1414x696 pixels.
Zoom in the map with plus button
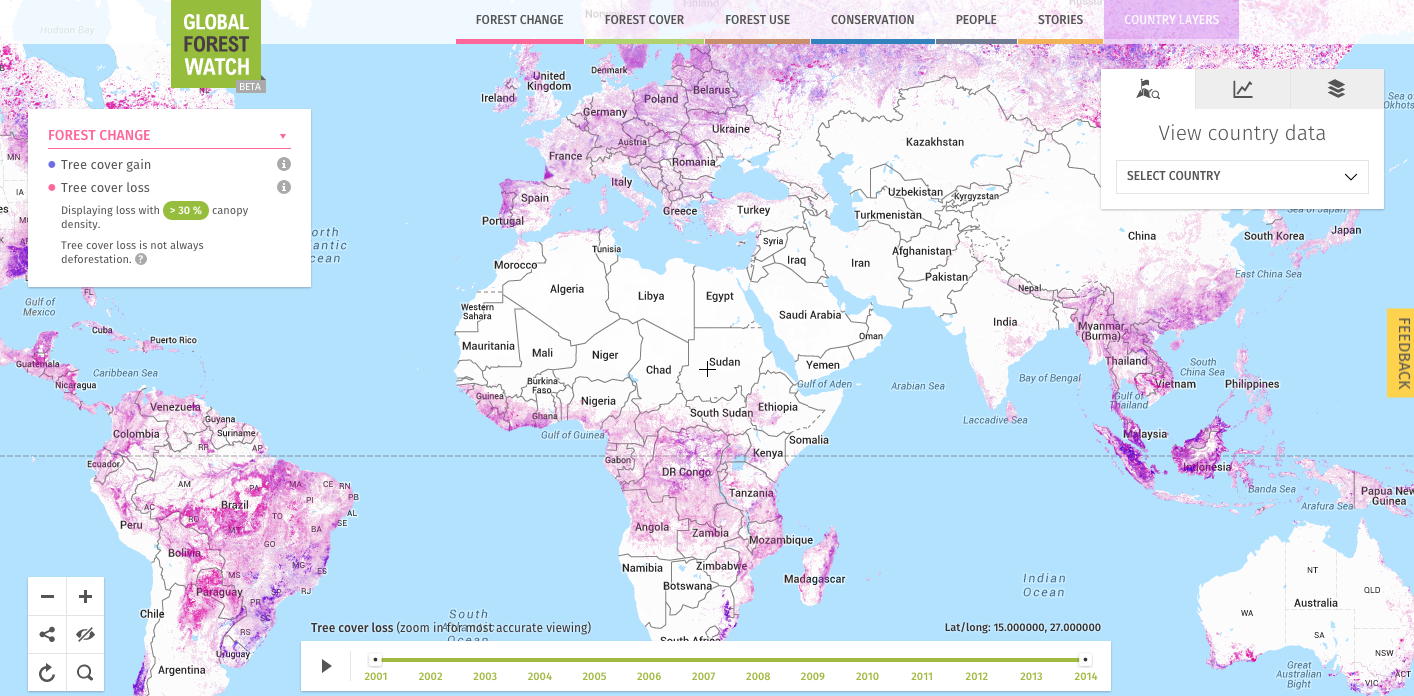pos(85,597)
